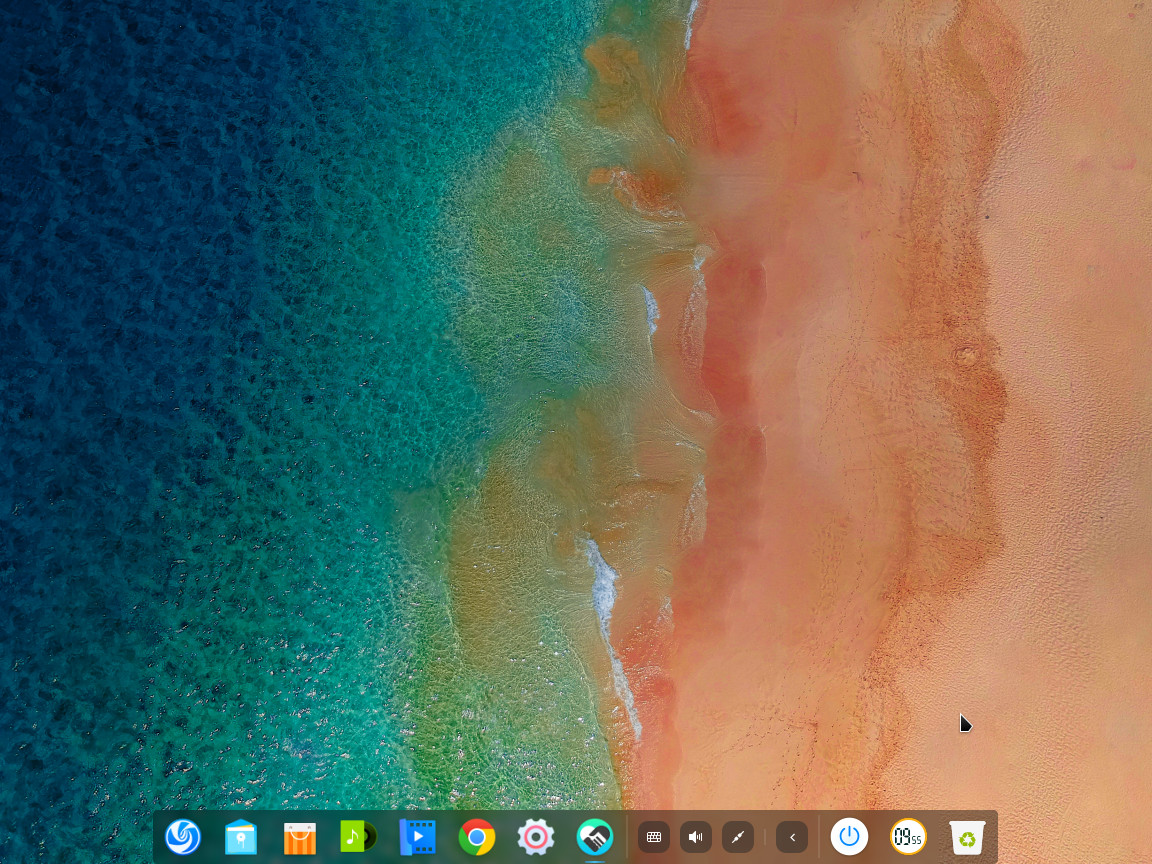Open the App Store shopping bag icon
Image resolution: width=1152 pixels, height=864 pixels.
click(300, 837)
